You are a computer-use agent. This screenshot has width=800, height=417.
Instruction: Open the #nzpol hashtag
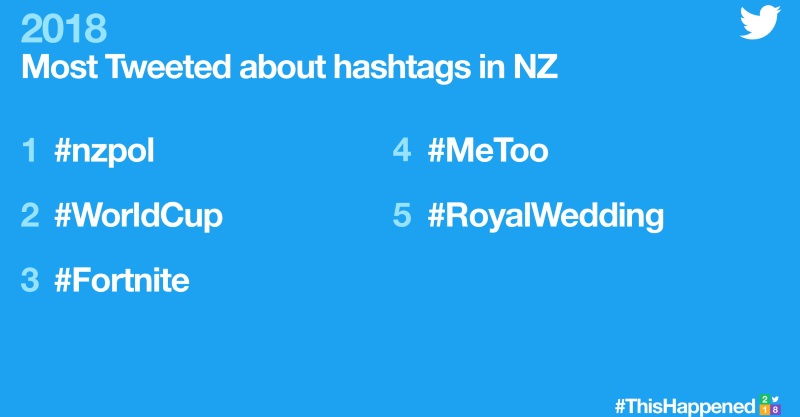[104, 151]
